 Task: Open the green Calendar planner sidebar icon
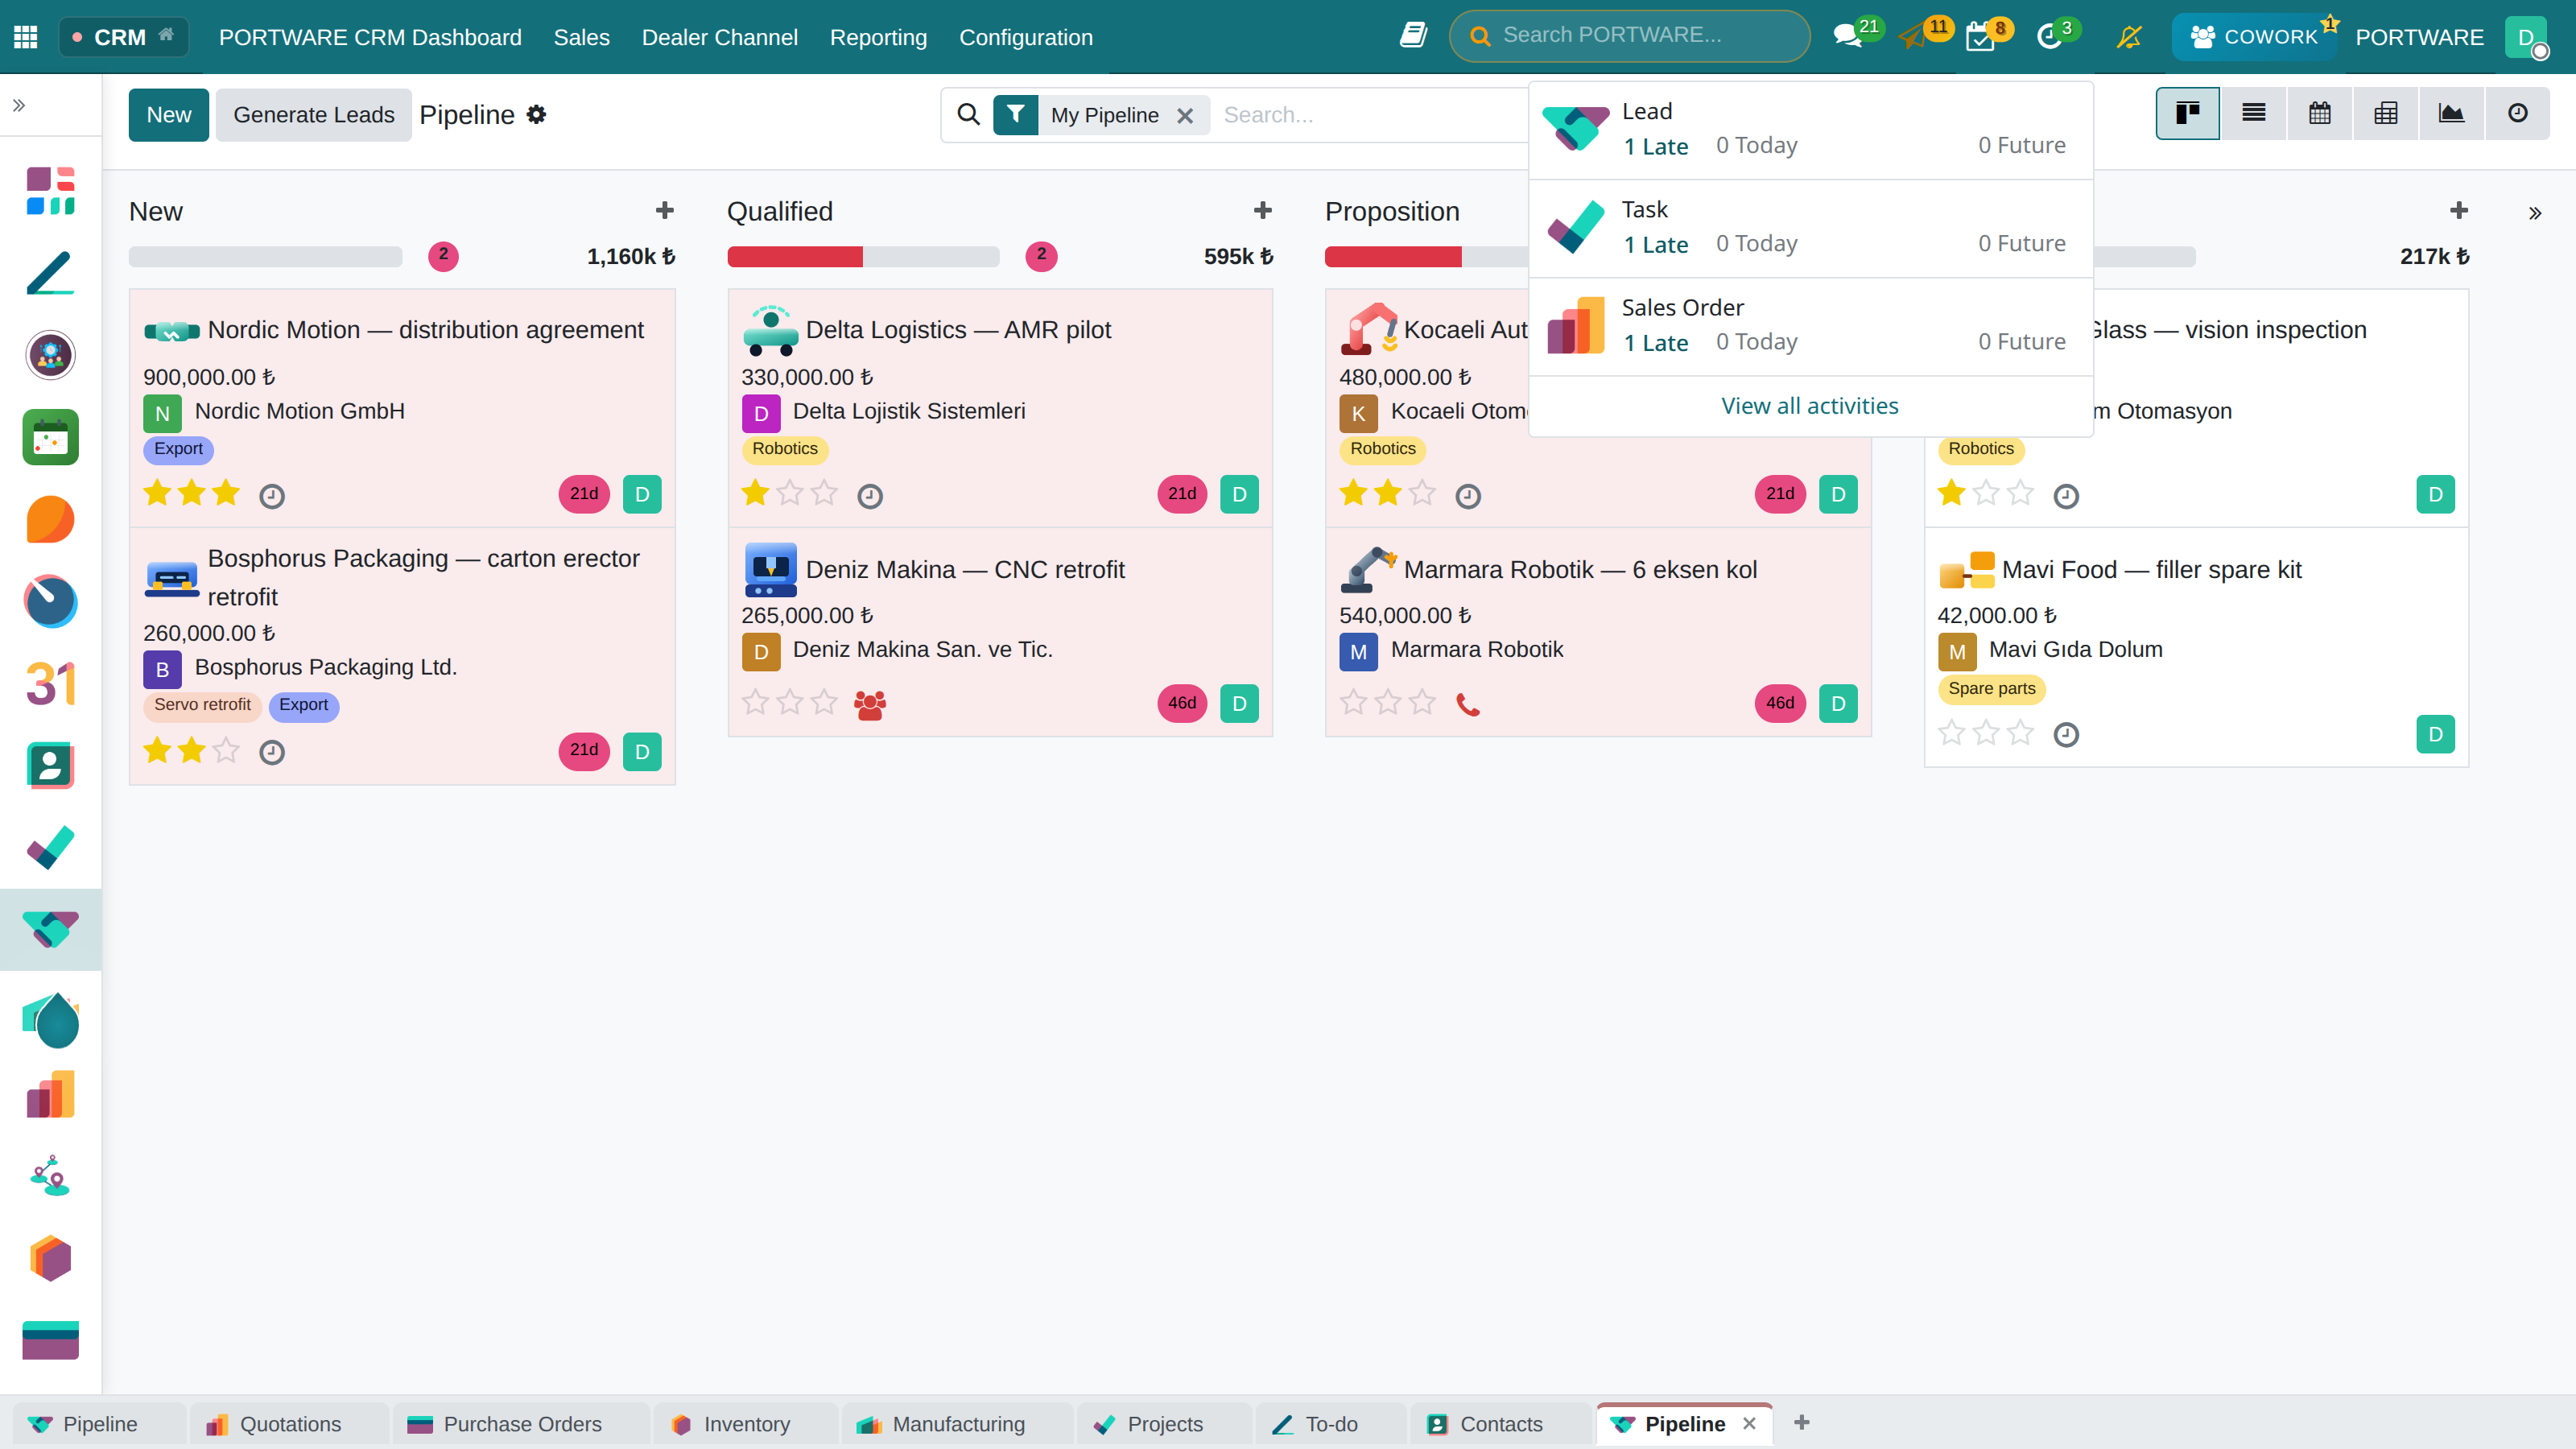coord(50,437)
